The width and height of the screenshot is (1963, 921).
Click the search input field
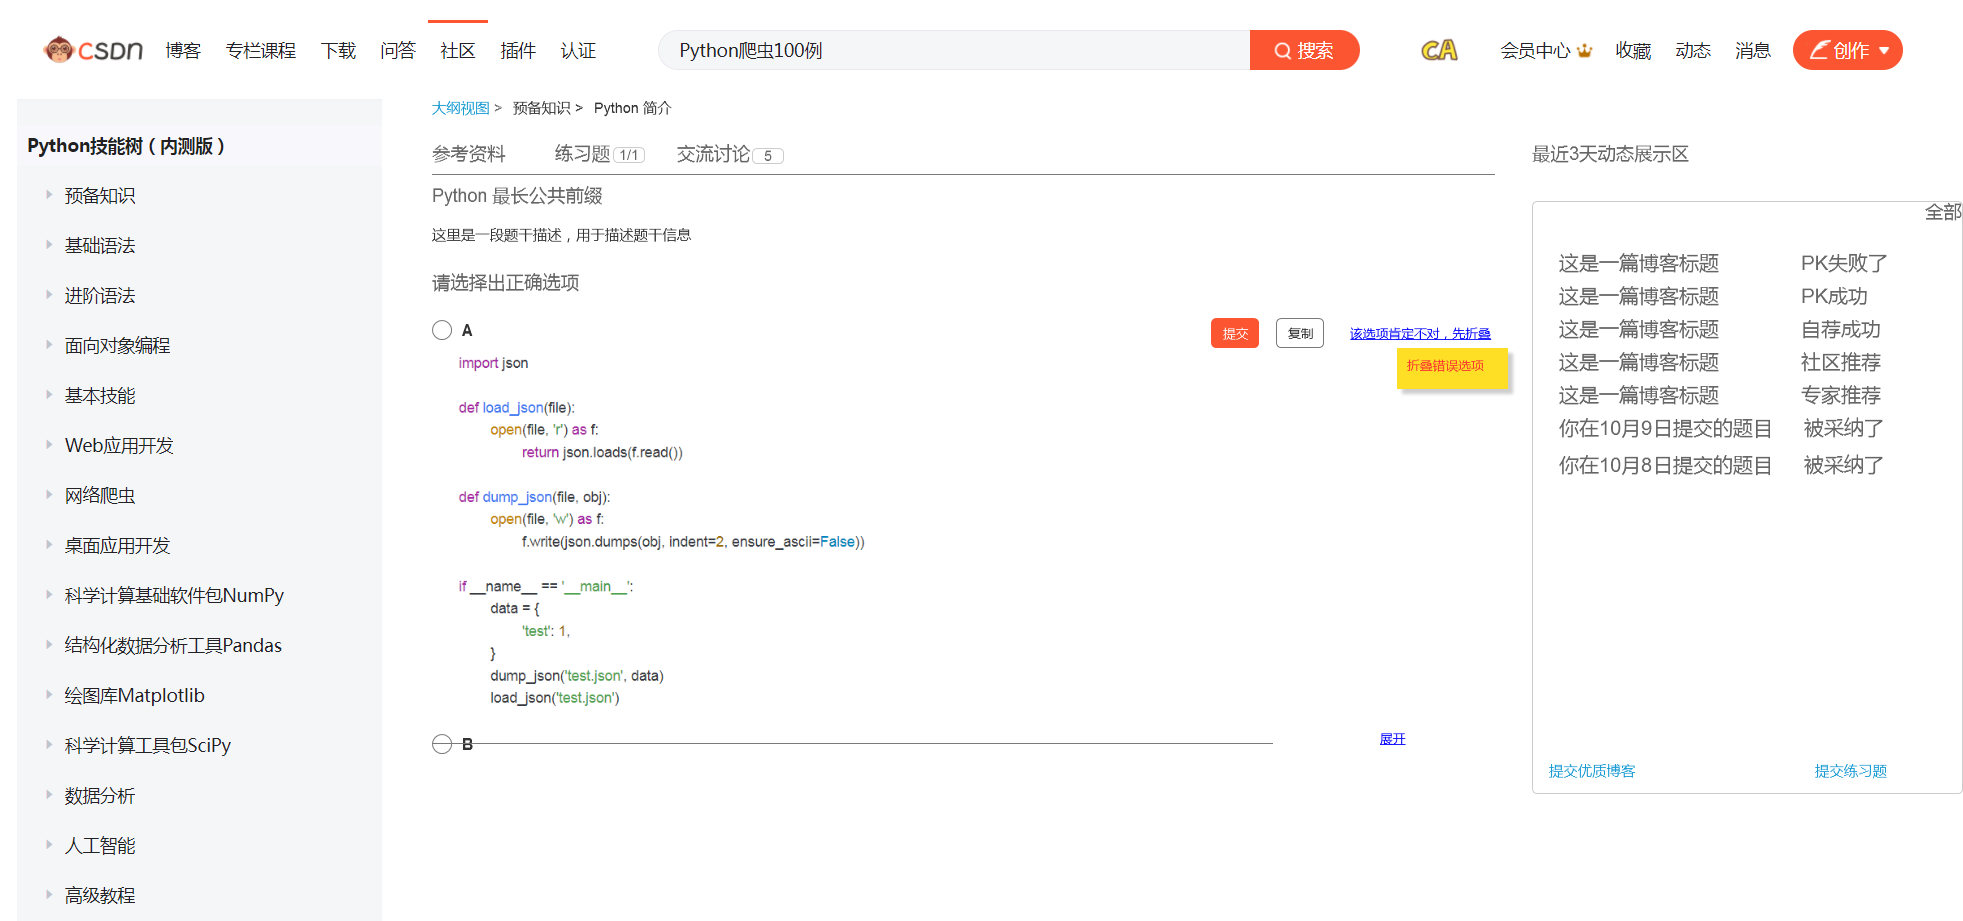954,50
